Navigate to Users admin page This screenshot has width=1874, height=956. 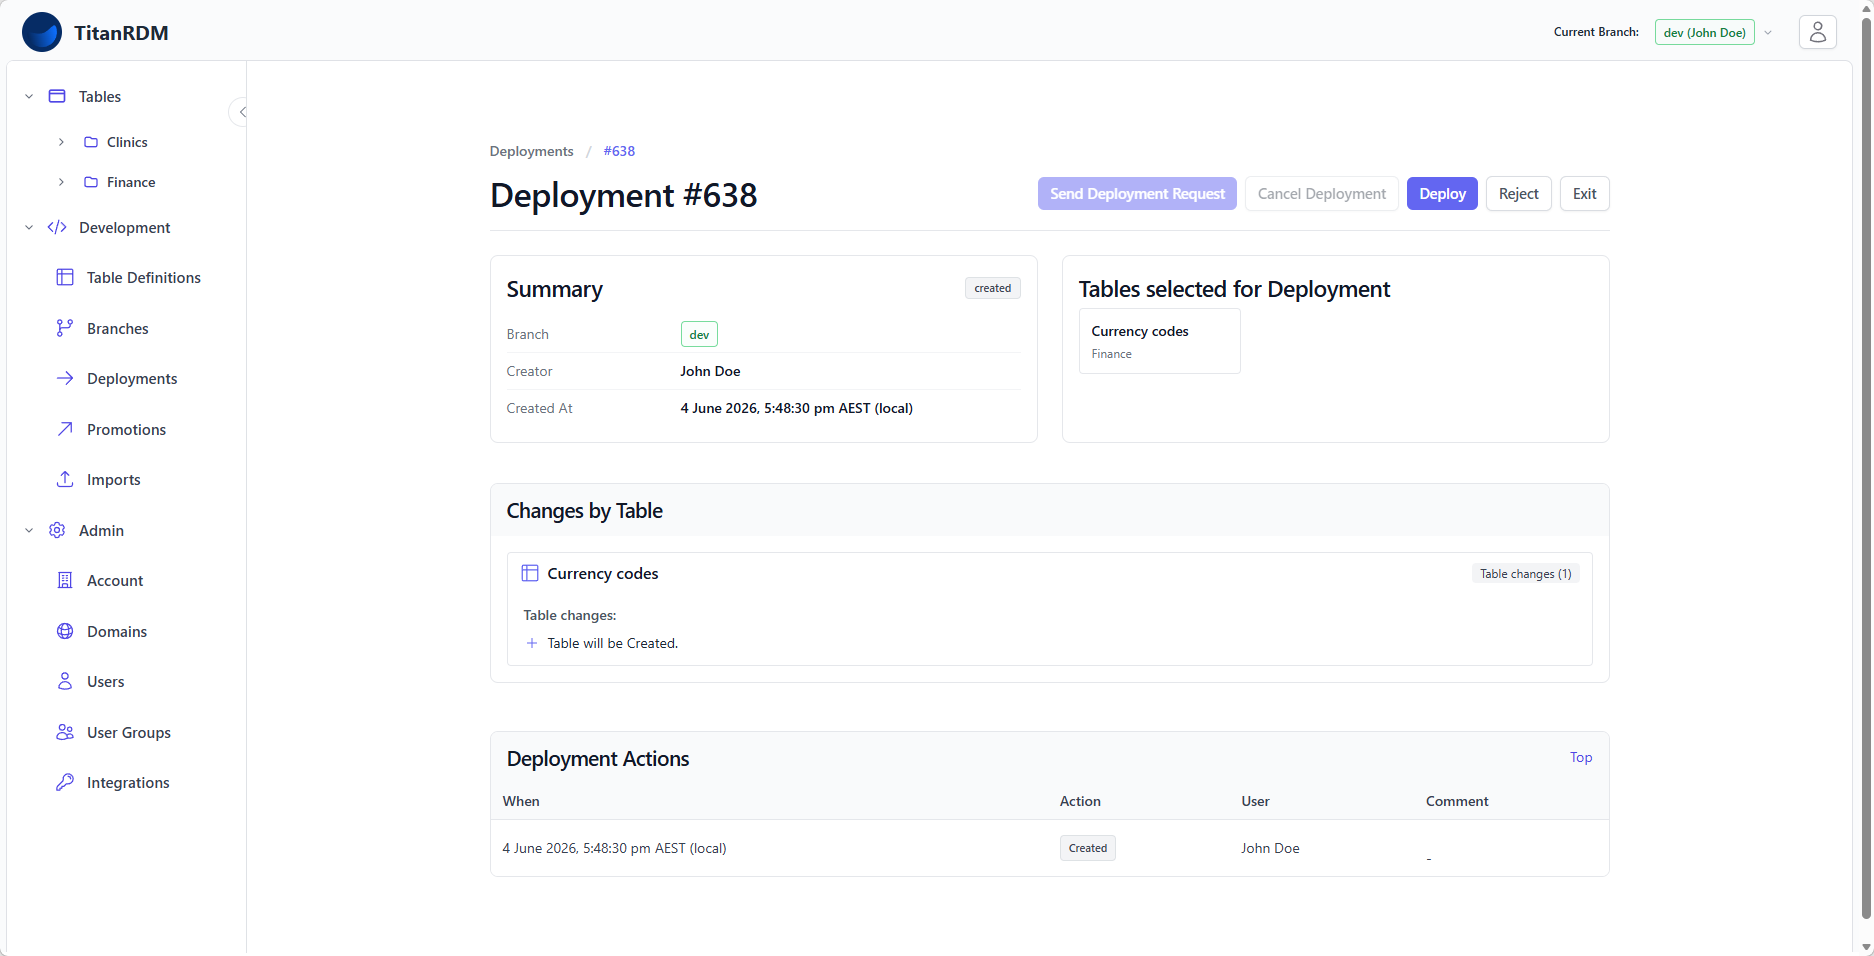coord(106,681)
